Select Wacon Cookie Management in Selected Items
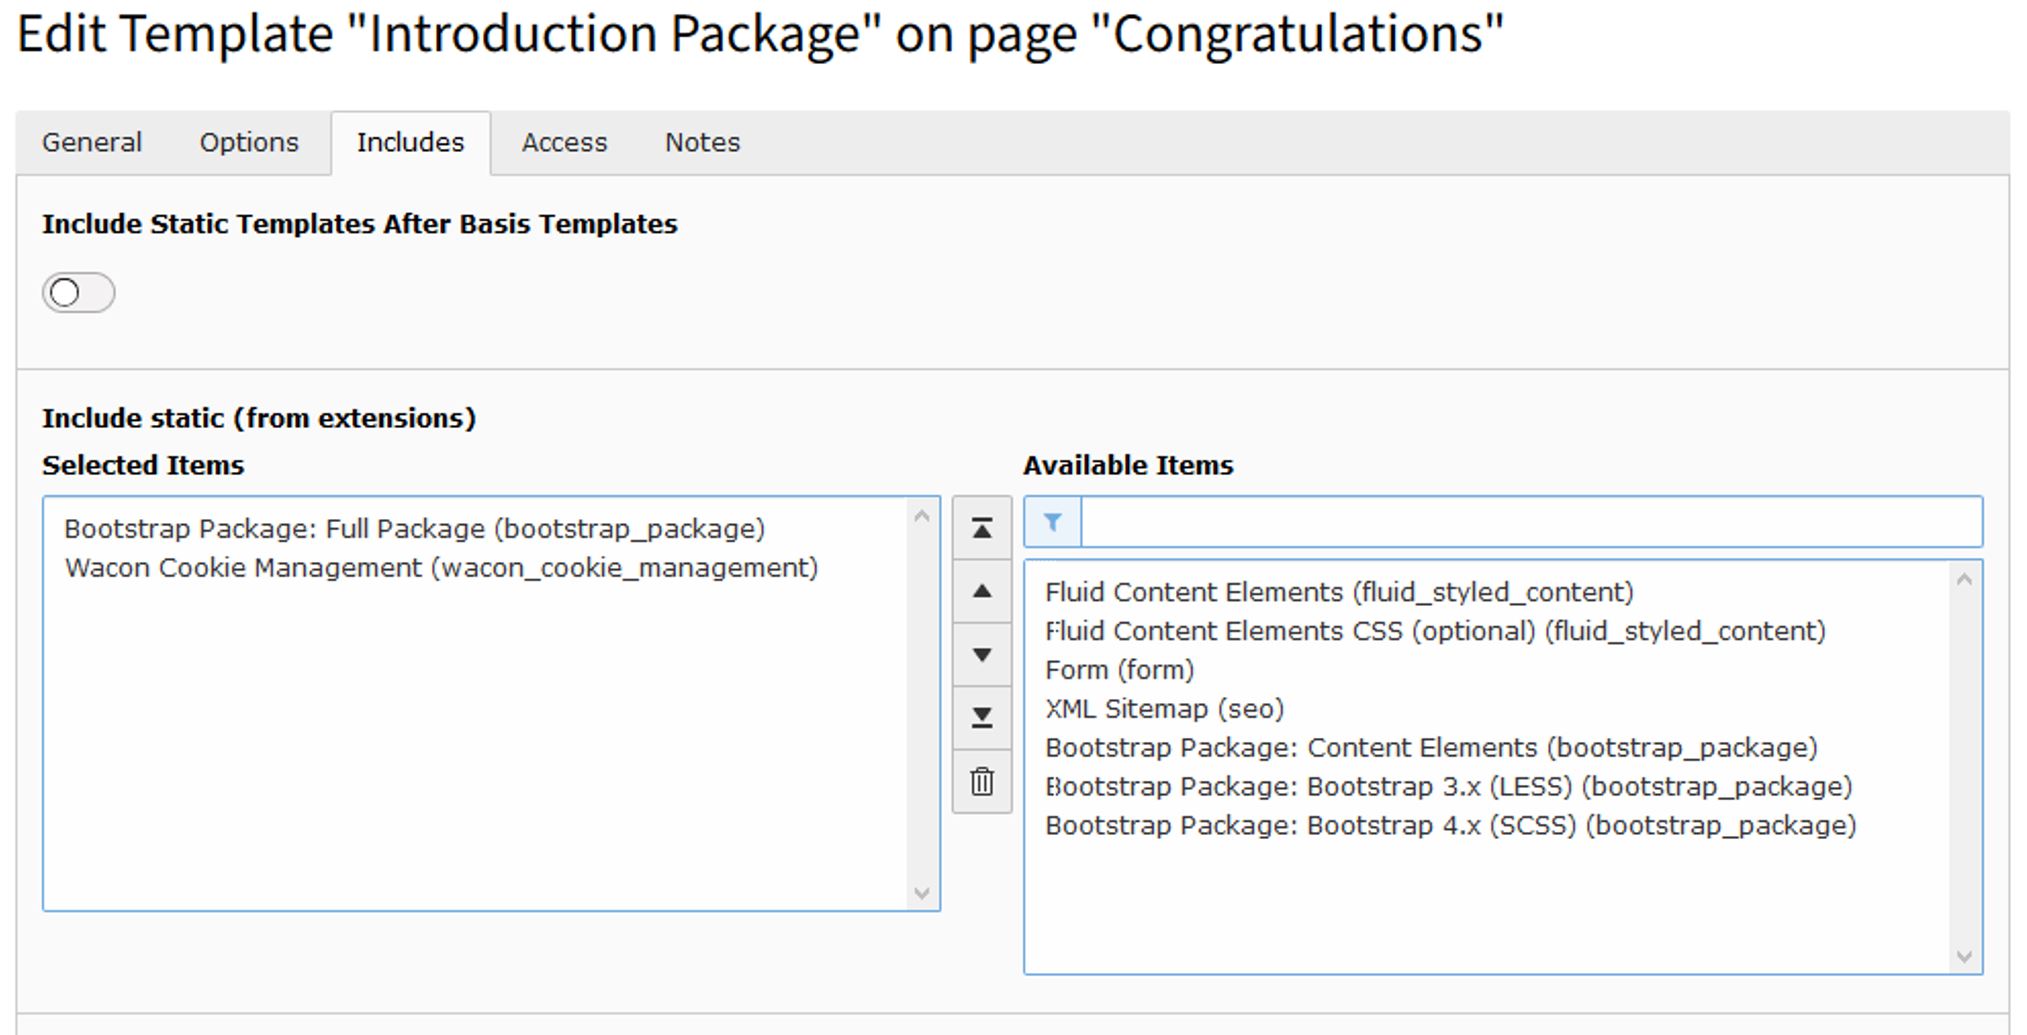The height and width of the screenshot is (1035, 2027). pyautogui.click(x=441, y=568)
